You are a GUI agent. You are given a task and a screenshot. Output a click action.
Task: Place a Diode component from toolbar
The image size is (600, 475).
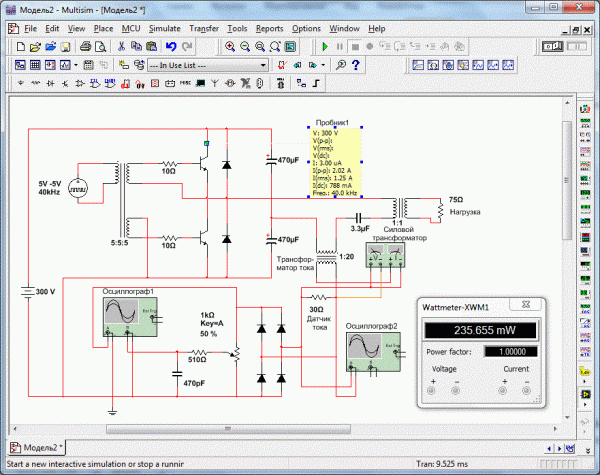point(50,83)
